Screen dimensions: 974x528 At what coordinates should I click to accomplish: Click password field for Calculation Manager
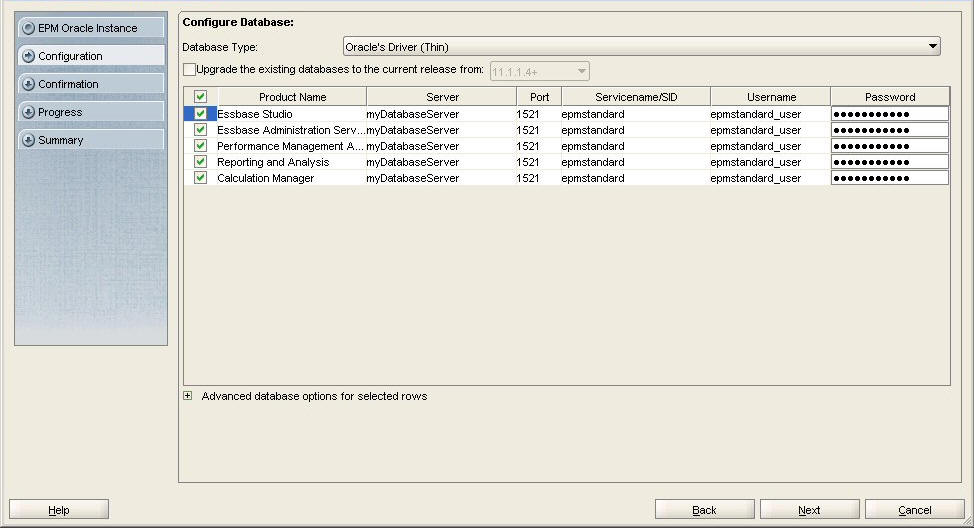[890, 178]
